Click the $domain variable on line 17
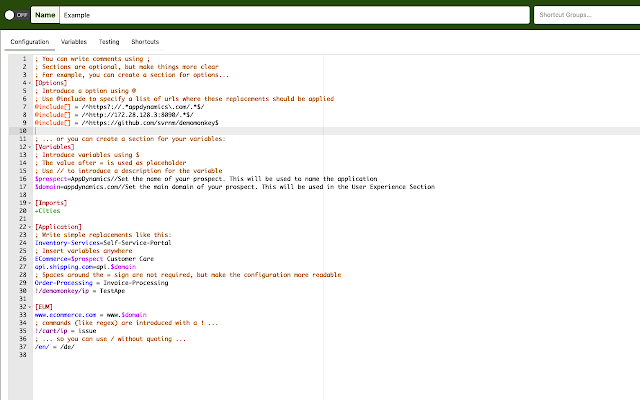Image resolution: width=640 pixels, height=400 pixels. 47,187
